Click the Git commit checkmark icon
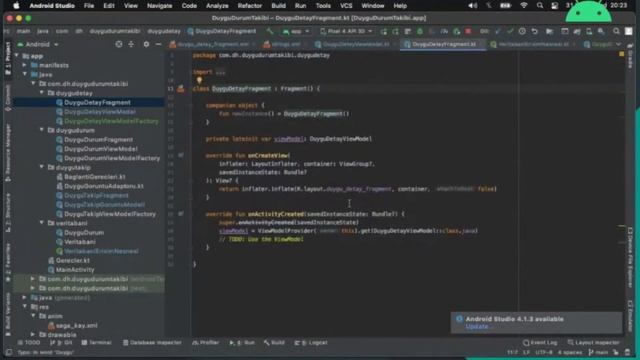 [x=510, y=31]
